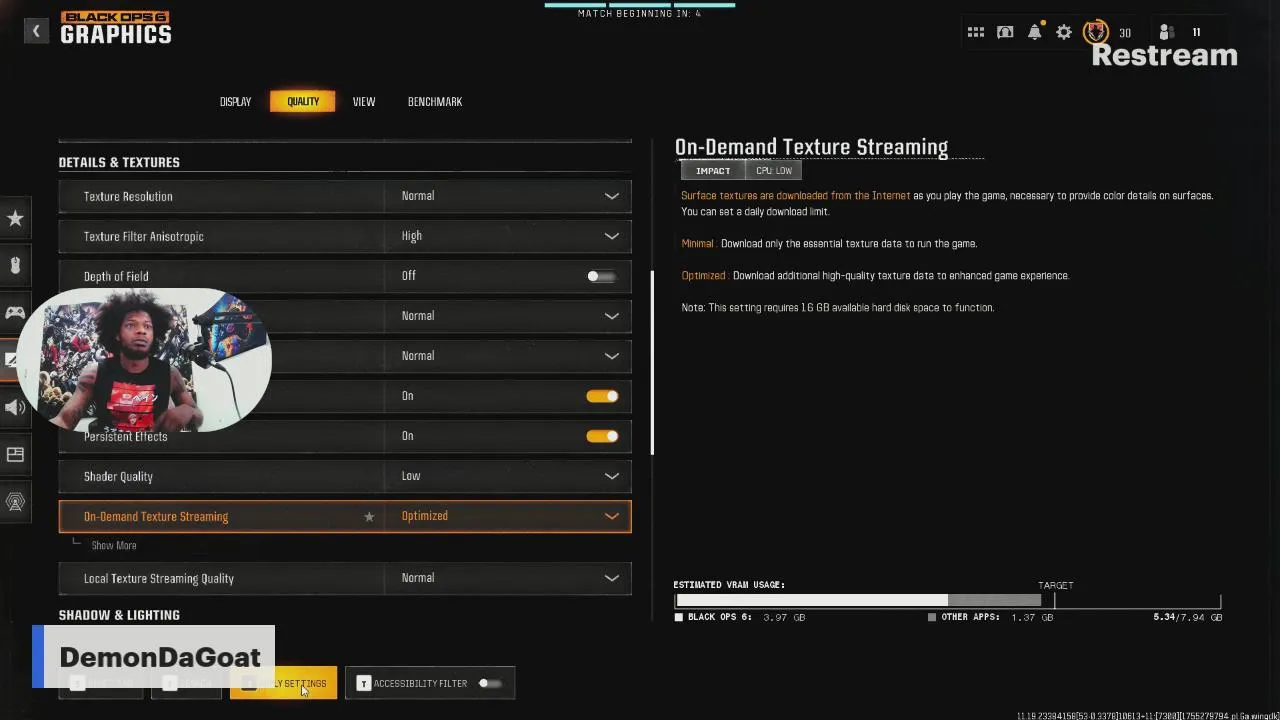
Task: Switch to the Quality tab
Action: (x=303, y=102)
